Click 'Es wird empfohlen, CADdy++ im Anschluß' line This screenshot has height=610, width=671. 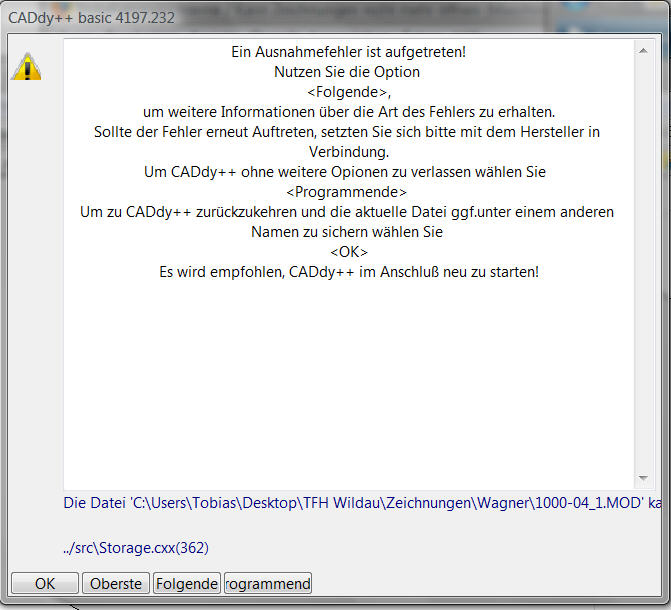coord(349,272)
